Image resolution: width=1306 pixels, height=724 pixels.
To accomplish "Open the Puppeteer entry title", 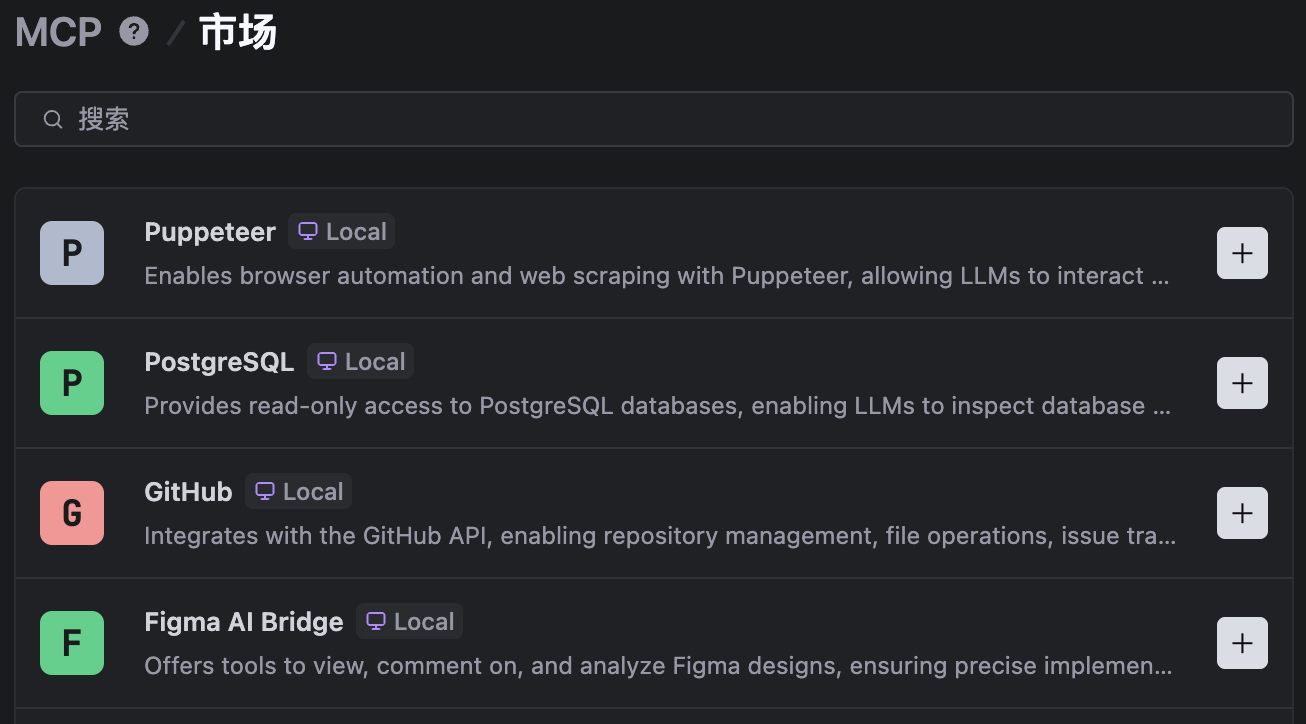I will pyautogui.click(x=210, y=232).
